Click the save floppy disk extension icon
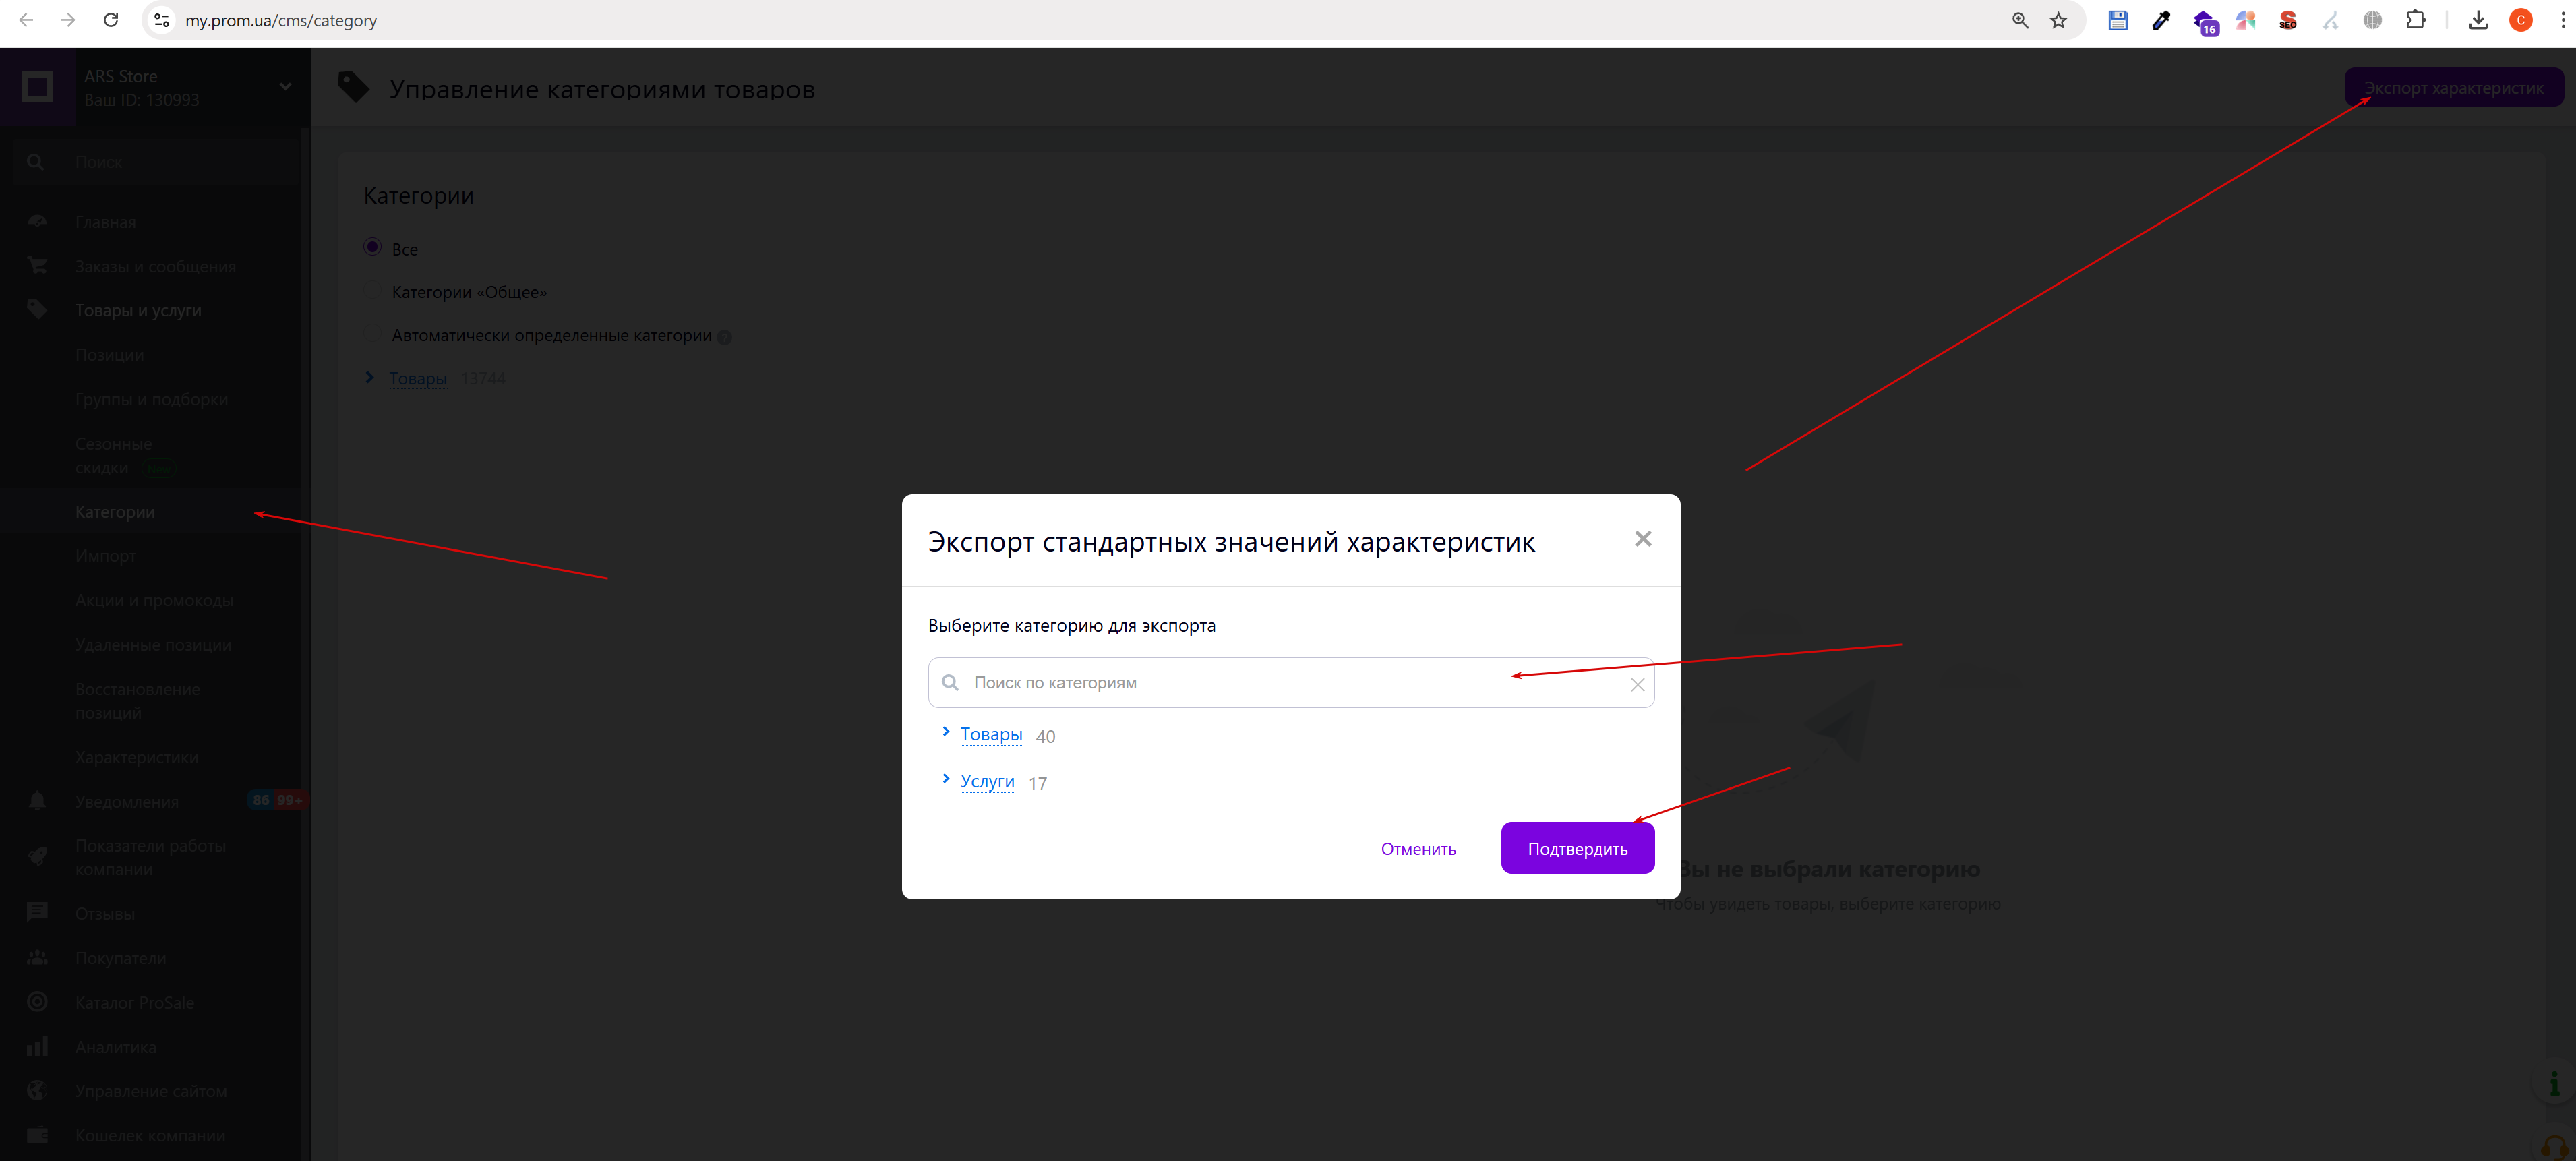2576x1161 pixels. click(x=2118, y=20)
